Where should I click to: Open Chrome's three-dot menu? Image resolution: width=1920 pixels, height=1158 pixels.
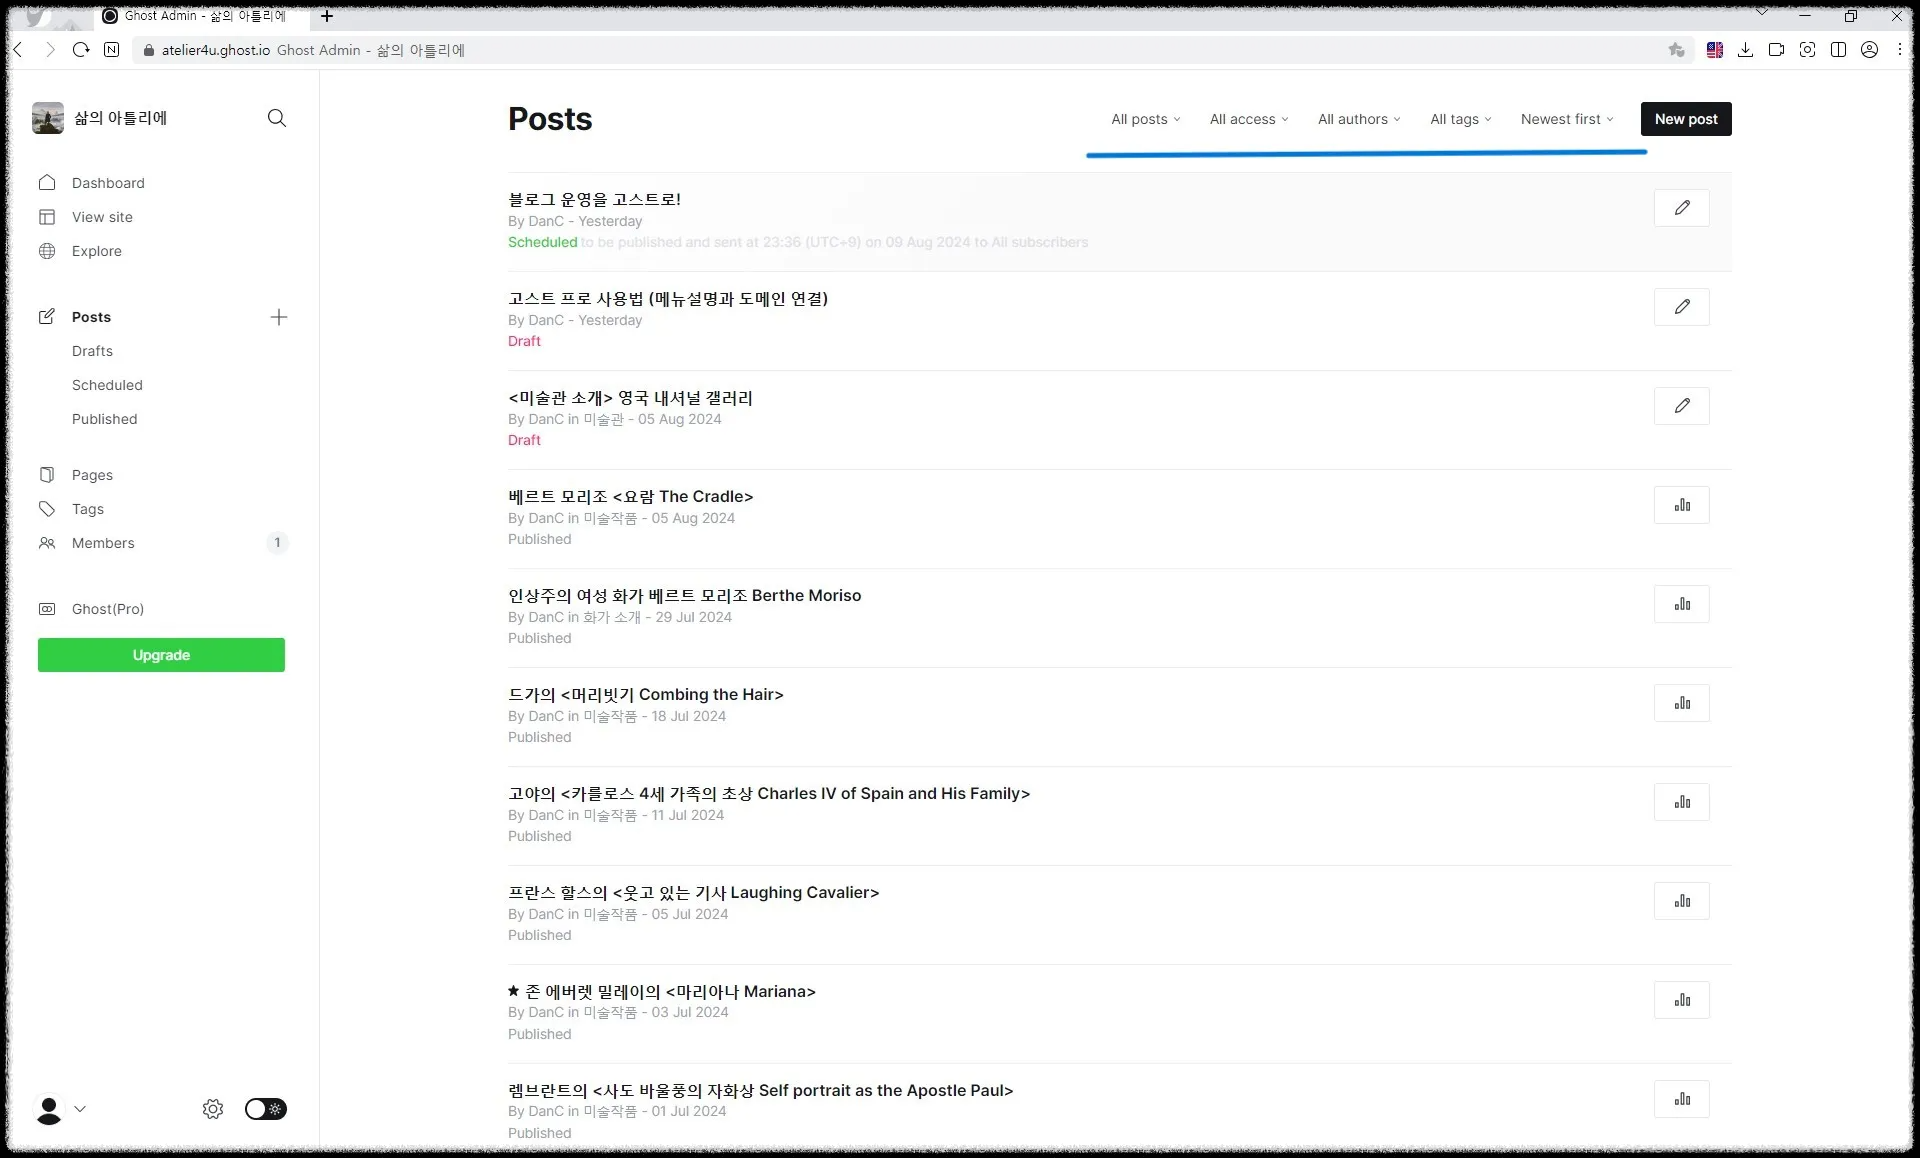coord(1899,49)
